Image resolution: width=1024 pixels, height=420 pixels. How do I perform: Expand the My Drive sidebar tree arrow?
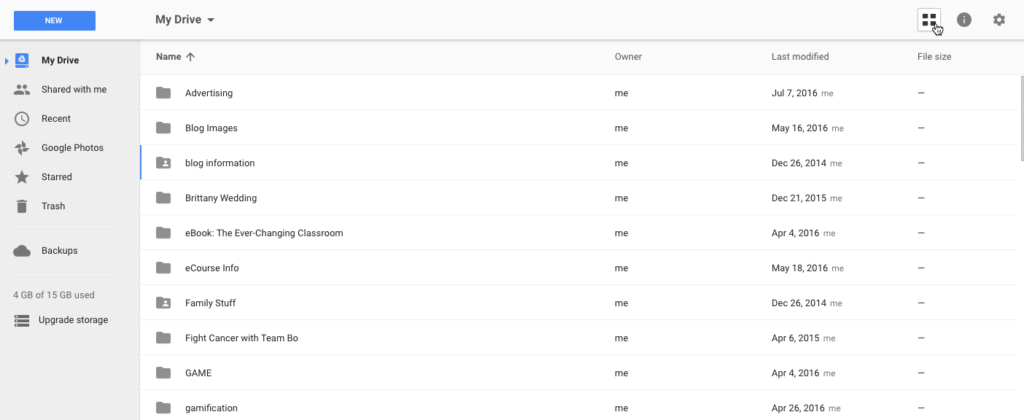7,61
